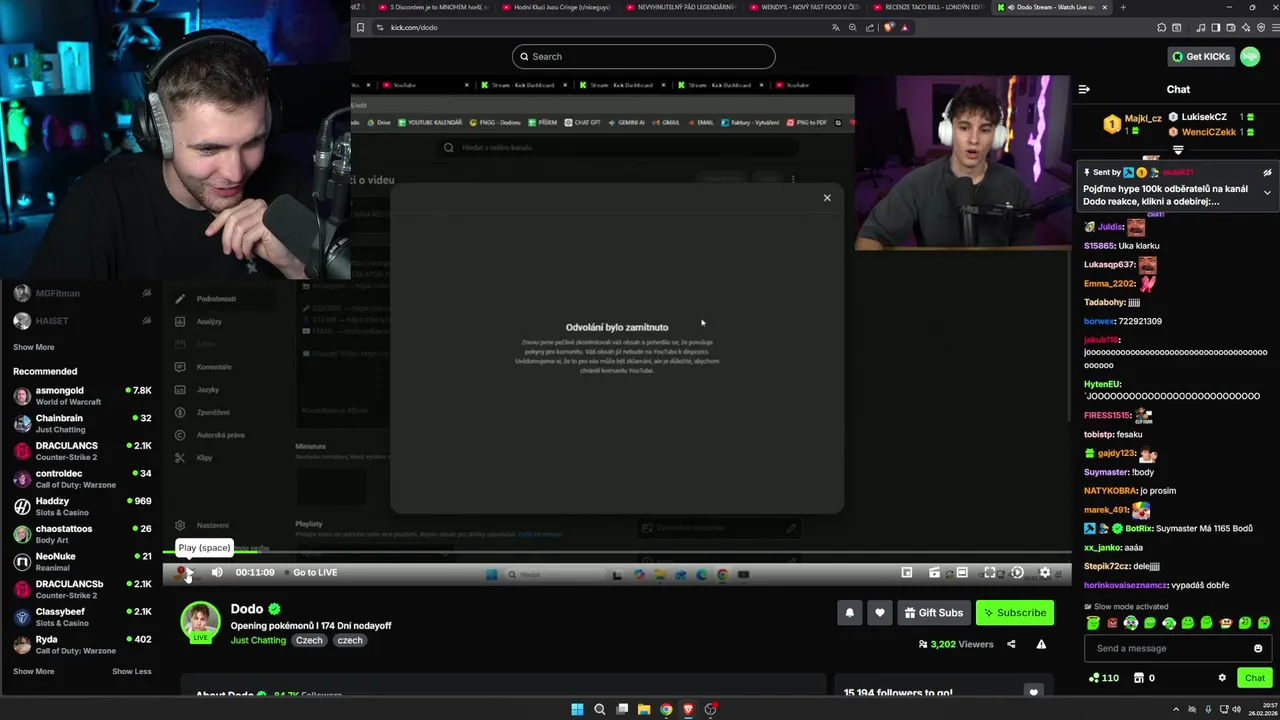Select the capitalized Czech tag

309,640
